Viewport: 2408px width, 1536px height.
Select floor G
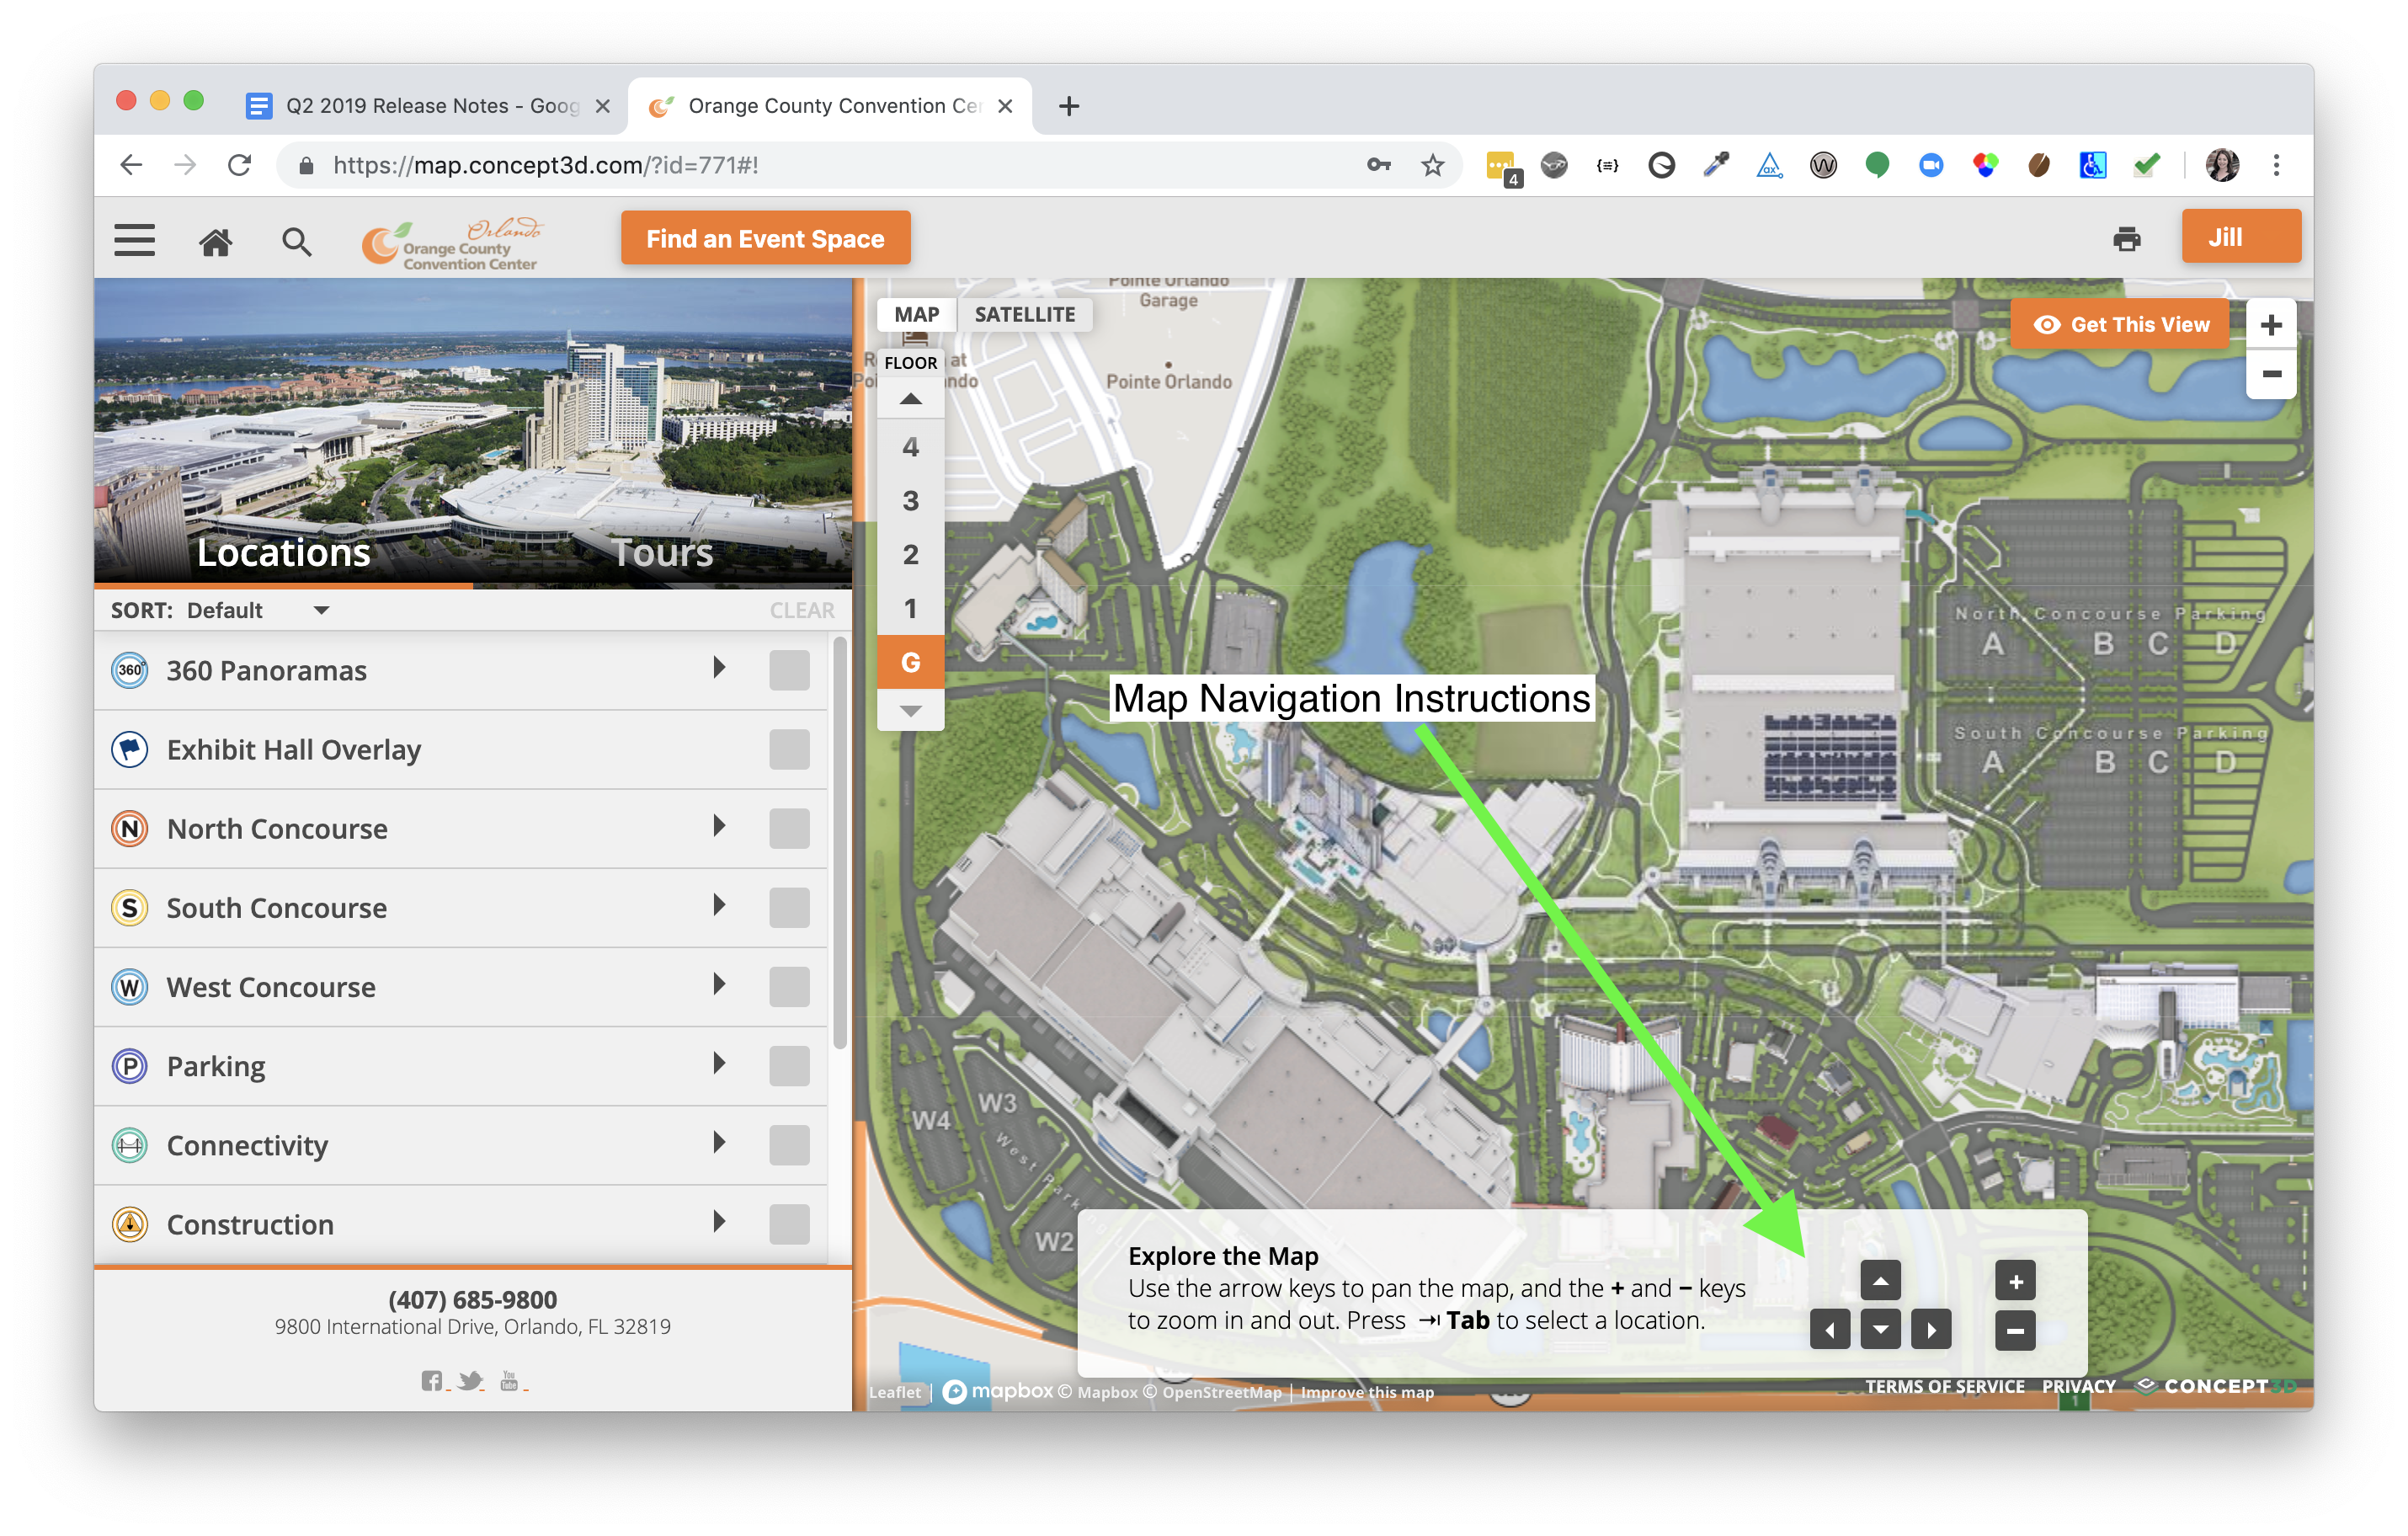pos(910,662)
